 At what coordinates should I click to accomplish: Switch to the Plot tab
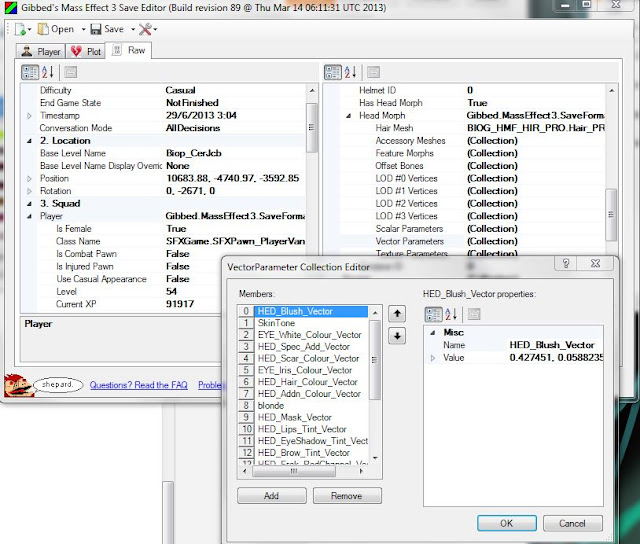86,51
